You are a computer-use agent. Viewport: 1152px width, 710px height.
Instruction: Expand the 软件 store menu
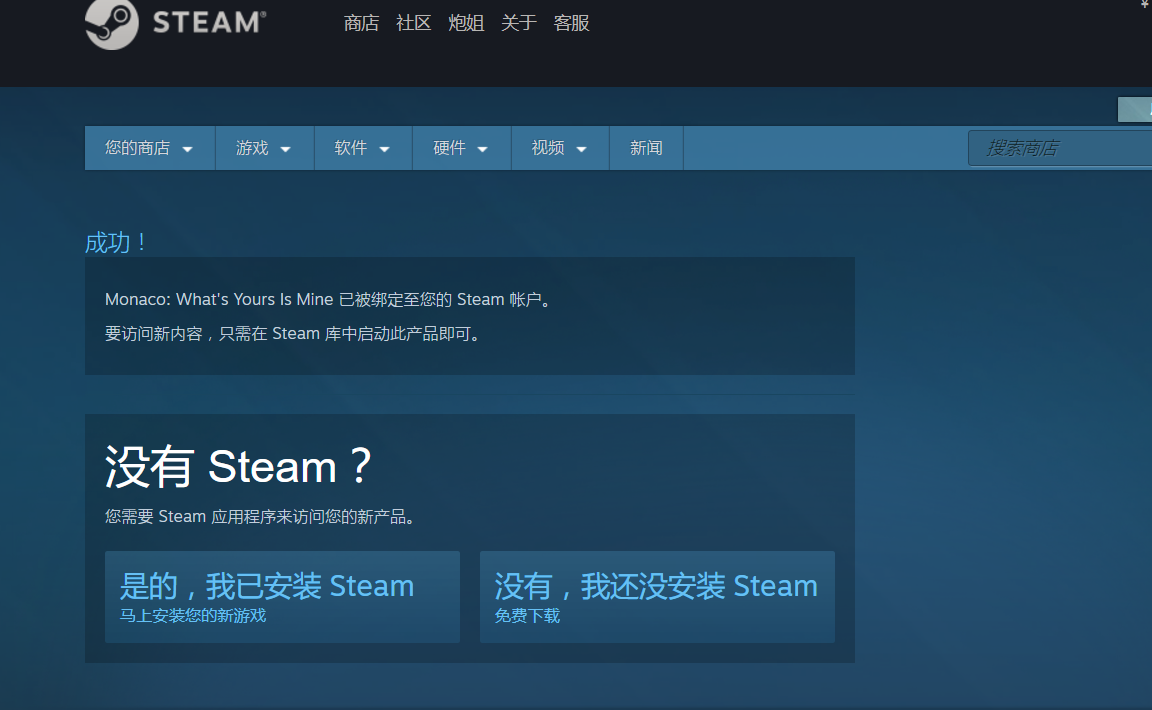pyautogui.click(x=362, y=148)
